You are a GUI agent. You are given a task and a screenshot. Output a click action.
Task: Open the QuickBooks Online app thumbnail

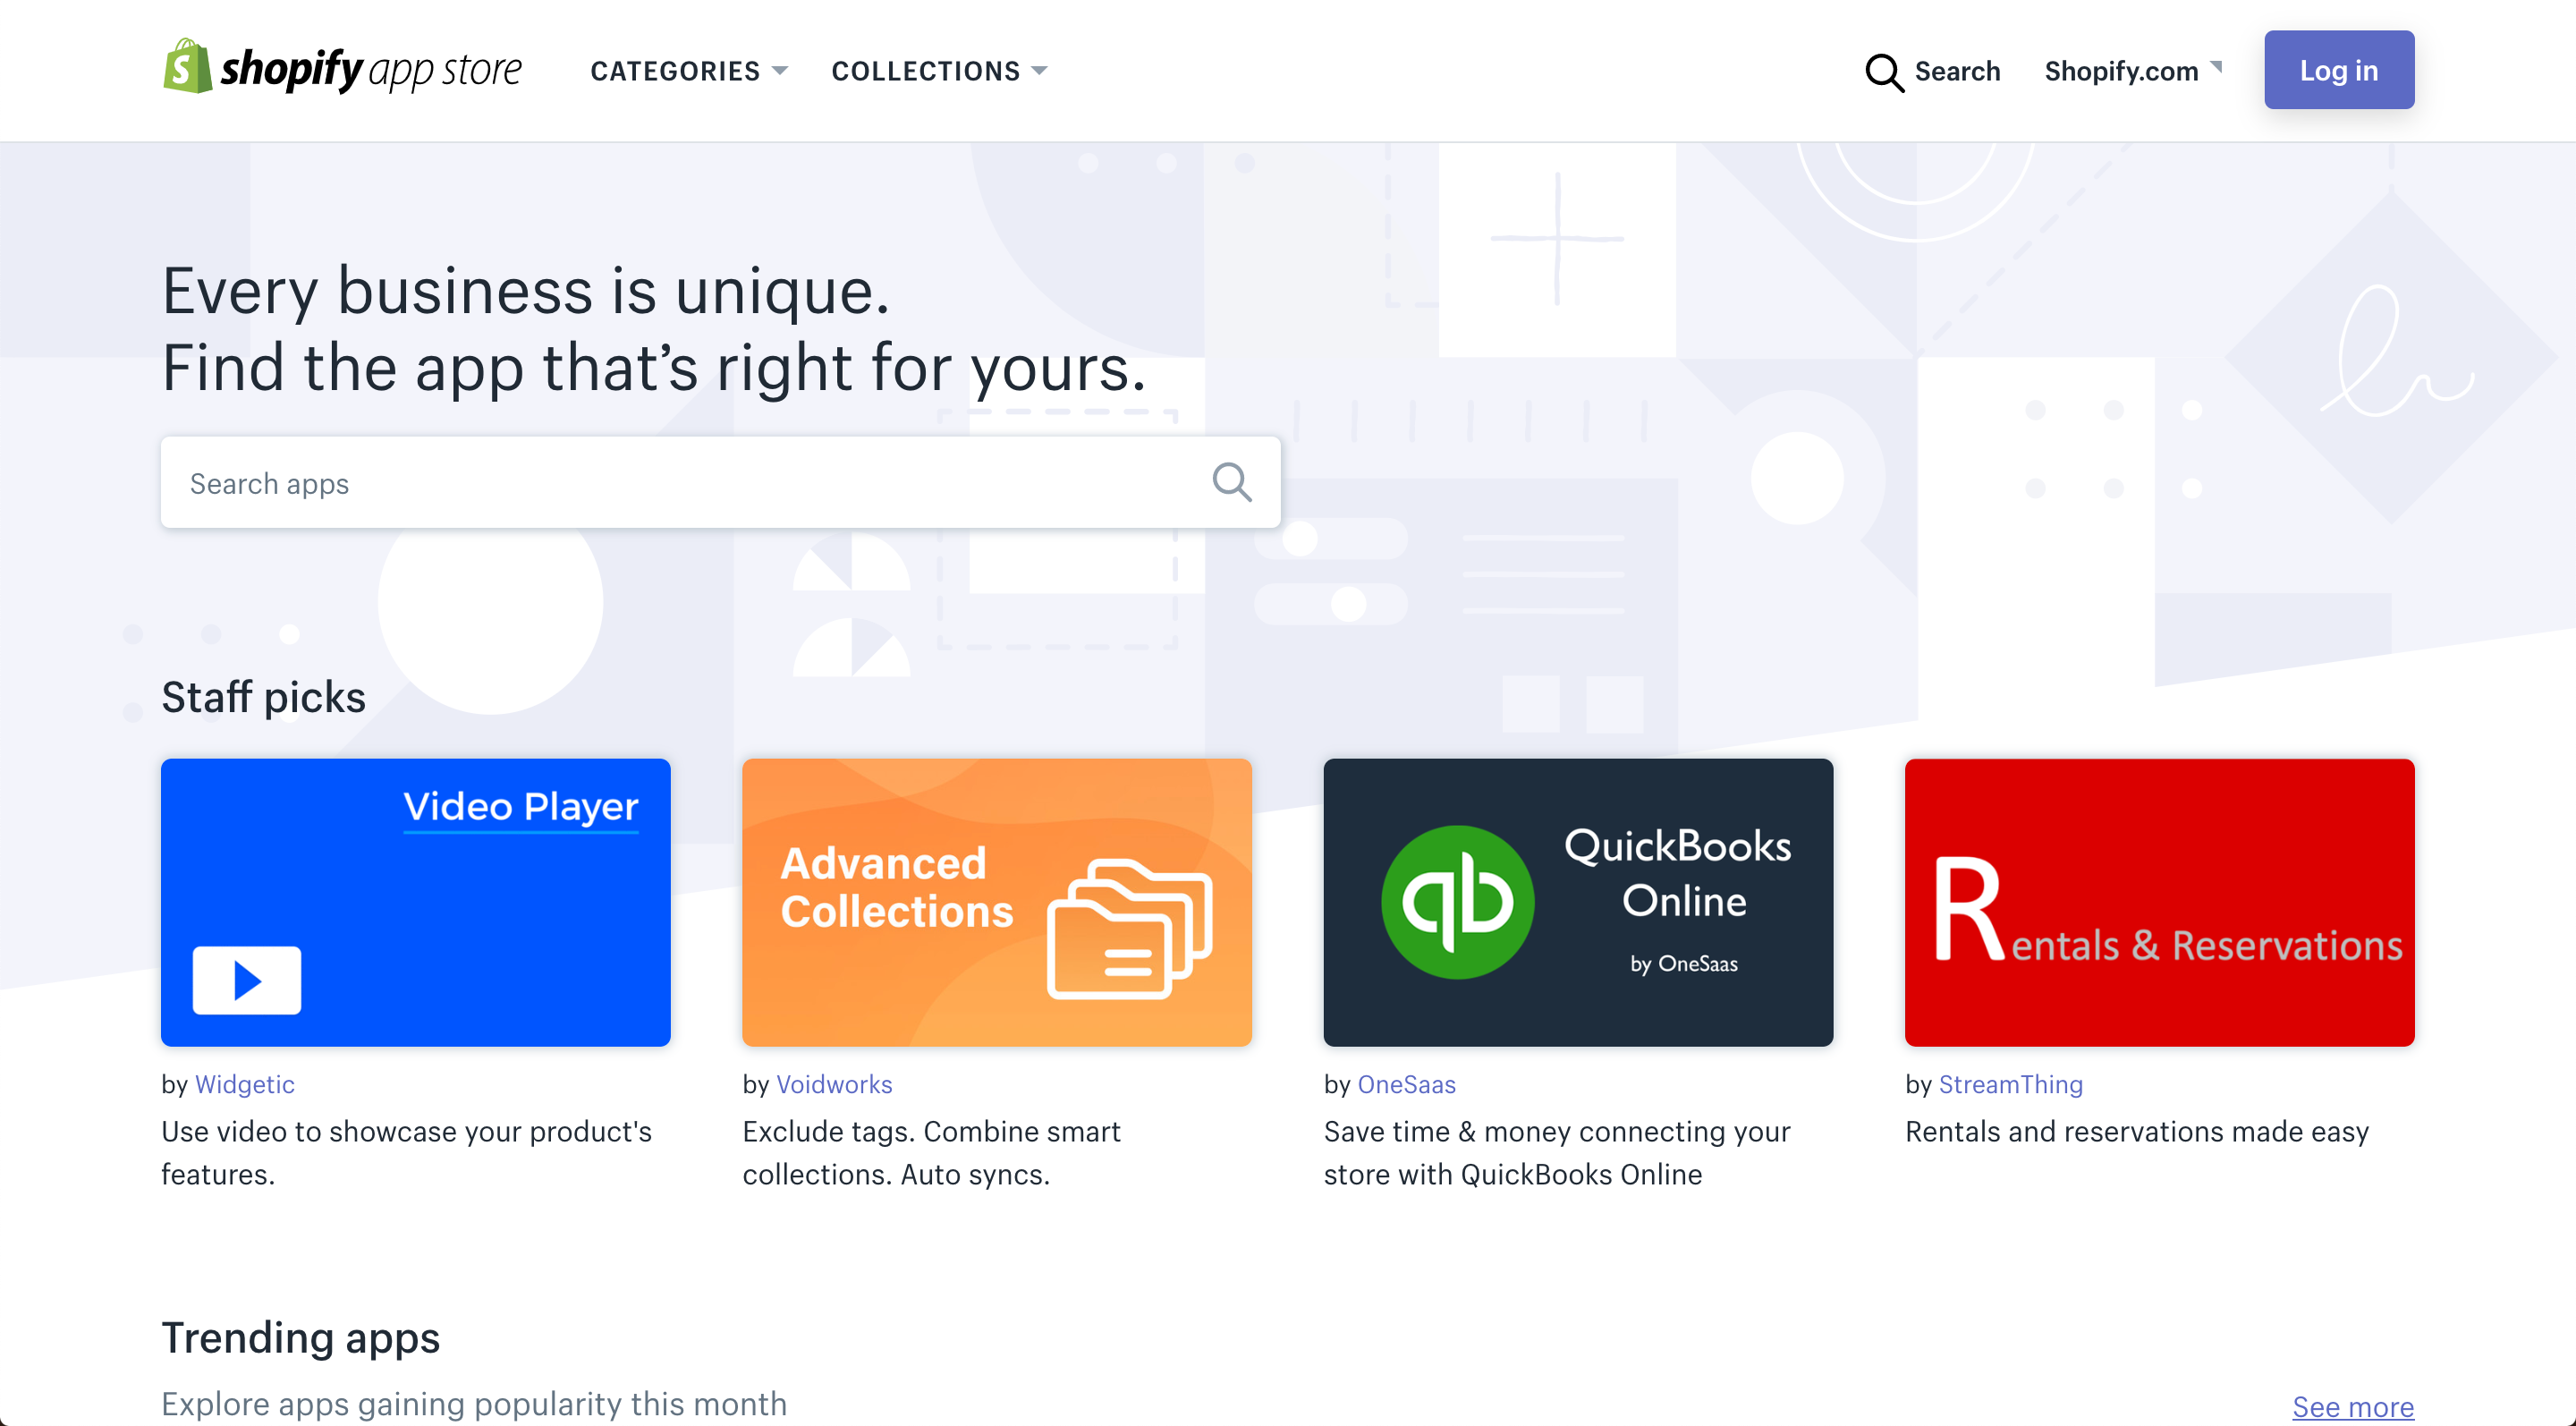[x=1578, y=902]
